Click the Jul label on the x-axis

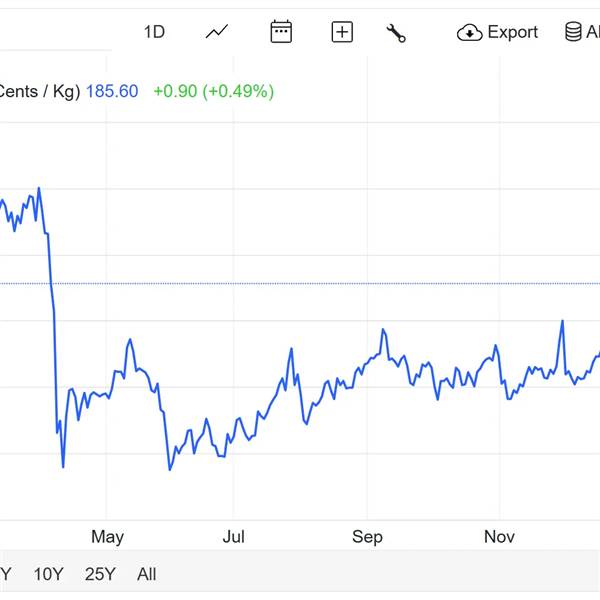(x=233, y=537)
